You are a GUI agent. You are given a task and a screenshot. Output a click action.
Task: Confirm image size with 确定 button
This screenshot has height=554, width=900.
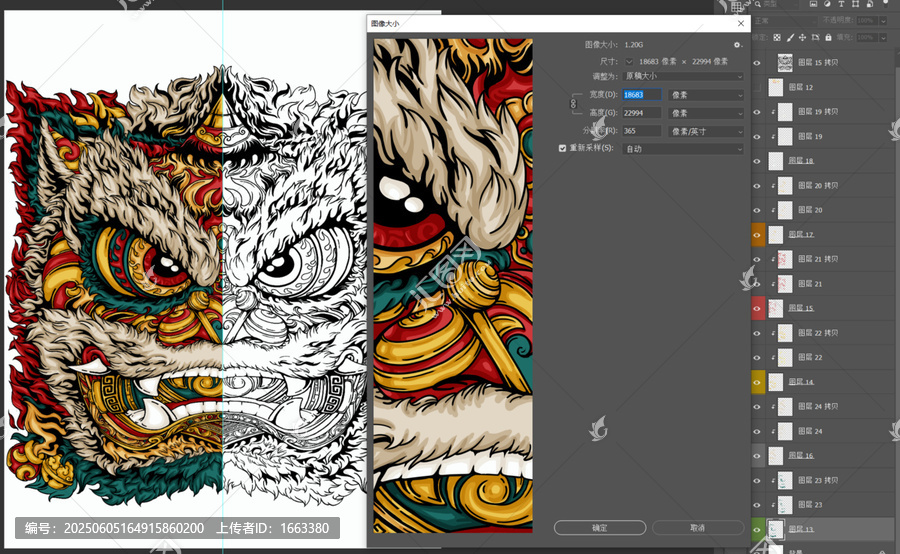click(600, 528)
